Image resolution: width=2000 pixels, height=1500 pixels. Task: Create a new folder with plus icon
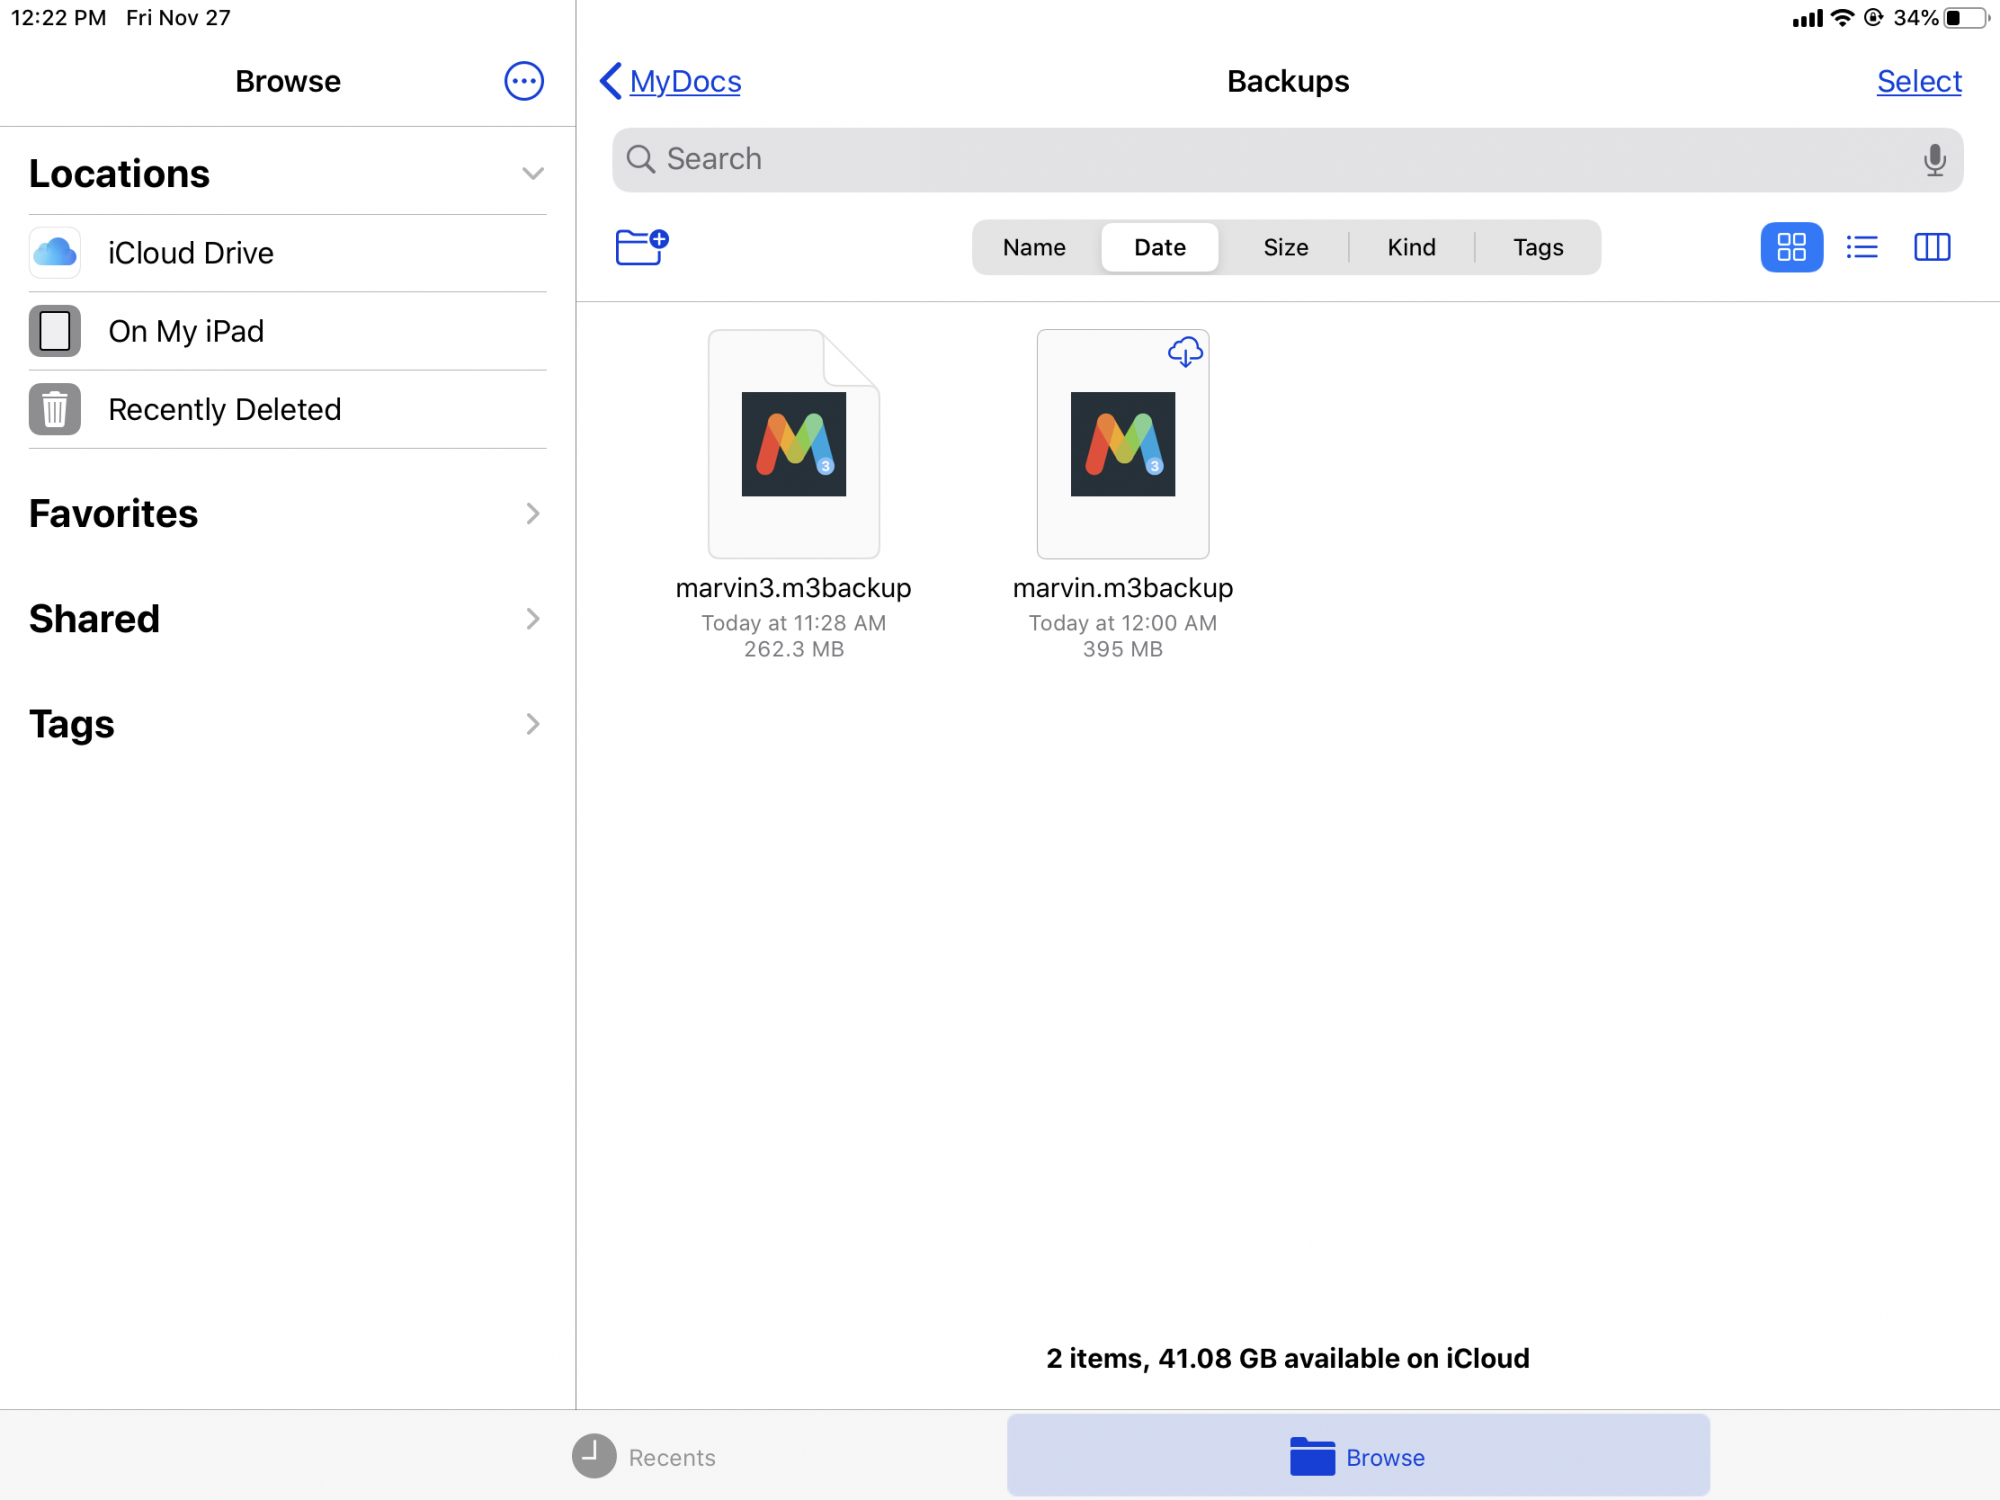(641, 246)
